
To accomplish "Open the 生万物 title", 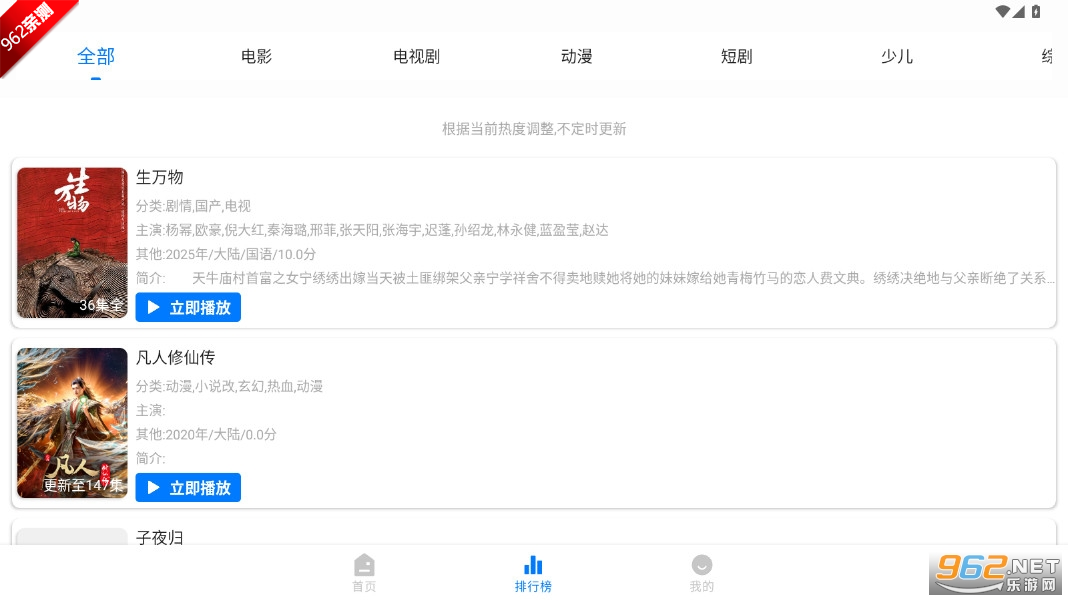I will click(x=159, y=177).
